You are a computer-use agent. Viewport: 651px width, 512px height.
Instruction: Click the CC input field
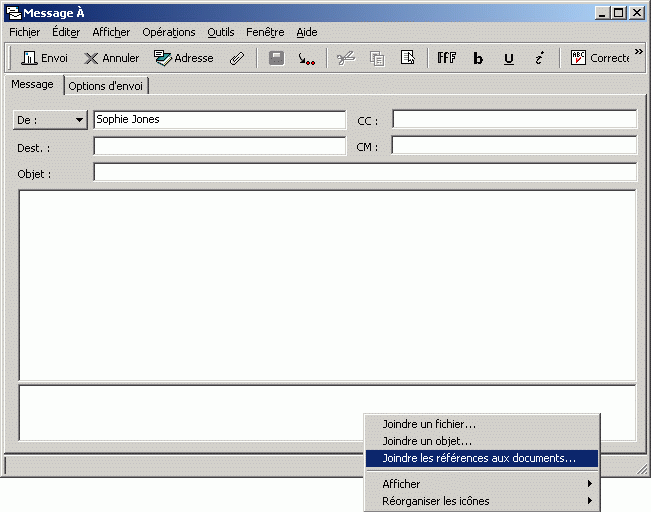(x=514, y=119)
